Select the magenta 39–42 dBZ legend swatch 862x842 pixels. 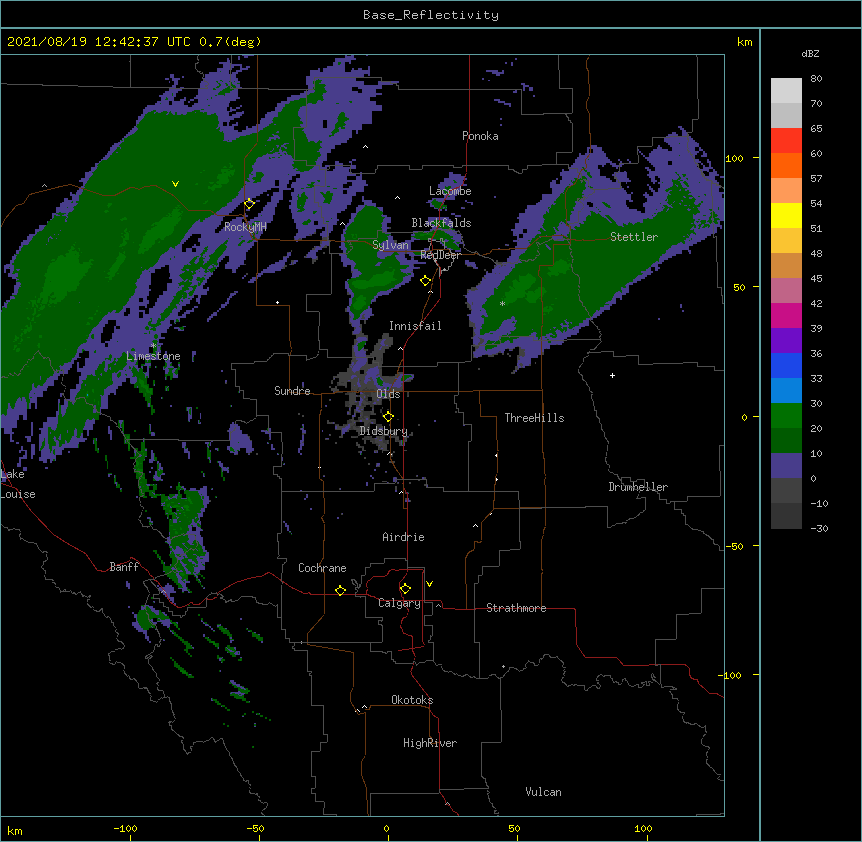(786, 315)
